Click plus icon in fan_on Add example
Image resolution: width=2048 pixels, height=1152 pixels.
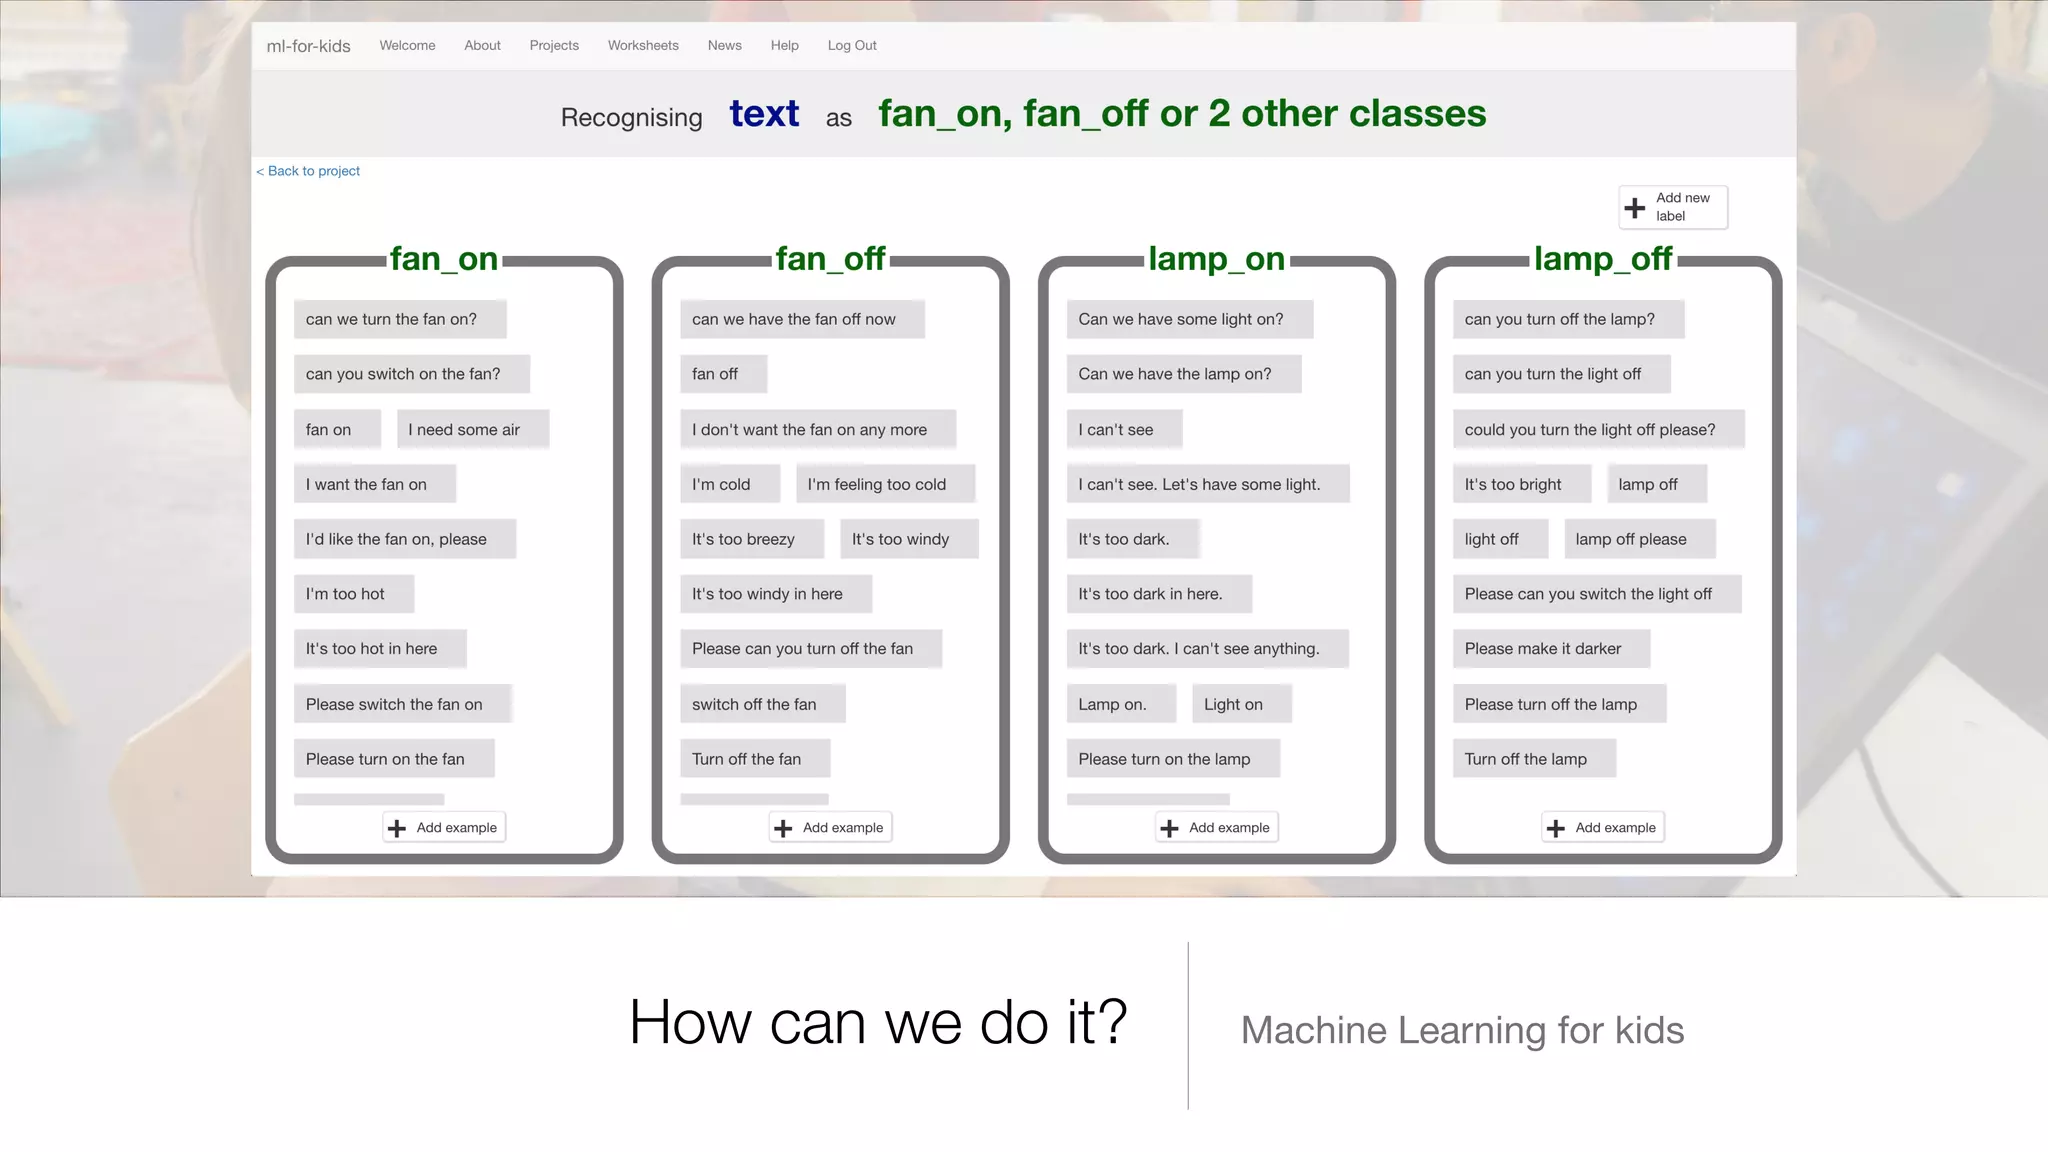coord(397,828)
